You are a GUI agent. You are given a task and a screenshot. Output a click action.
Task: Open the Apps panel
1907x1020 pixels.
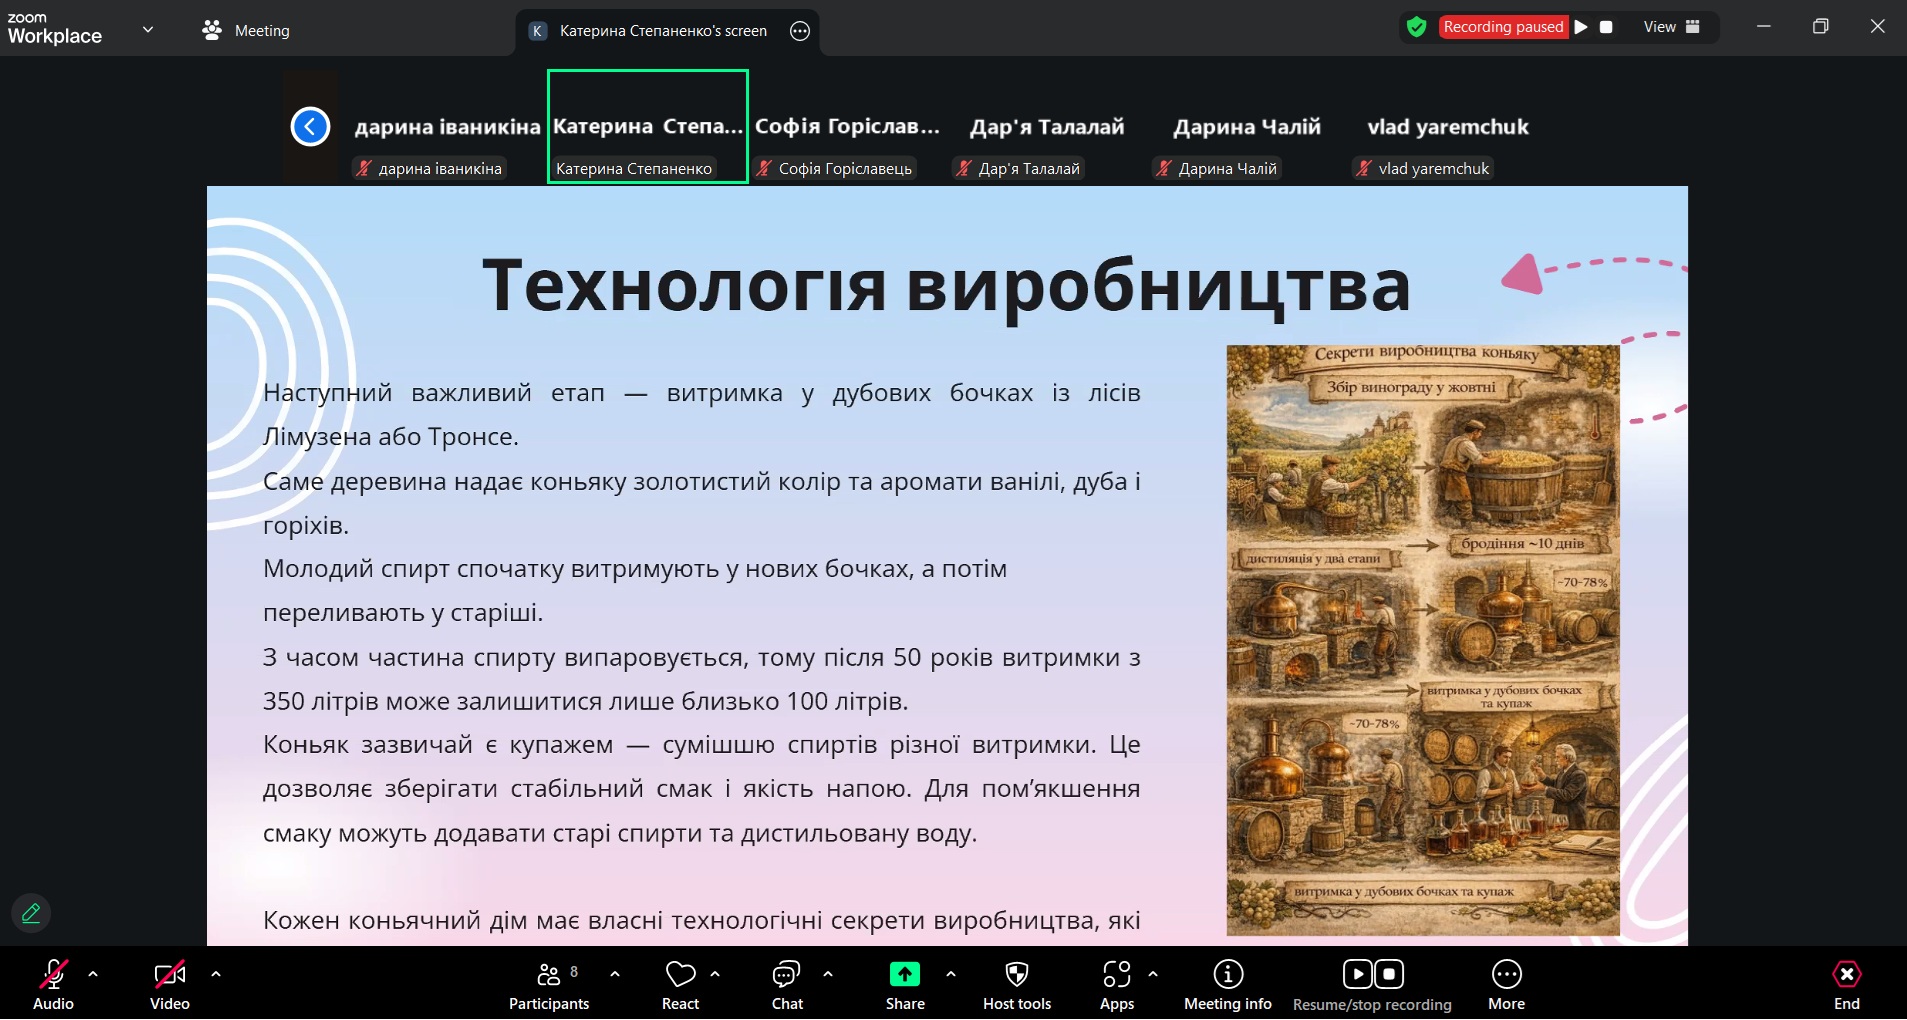pos(1117,985)
